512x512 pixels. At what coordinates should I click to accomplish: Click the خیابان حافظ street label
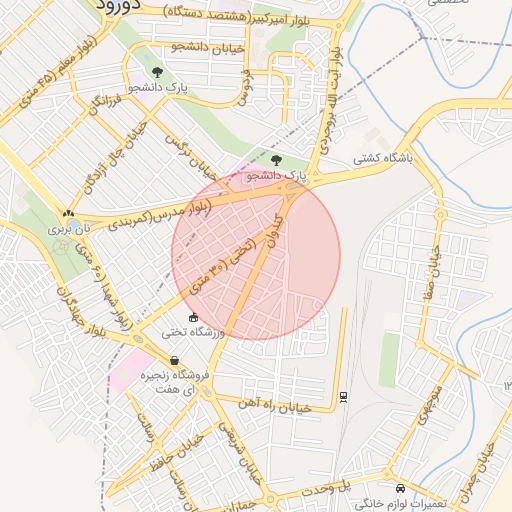(177, 452)
